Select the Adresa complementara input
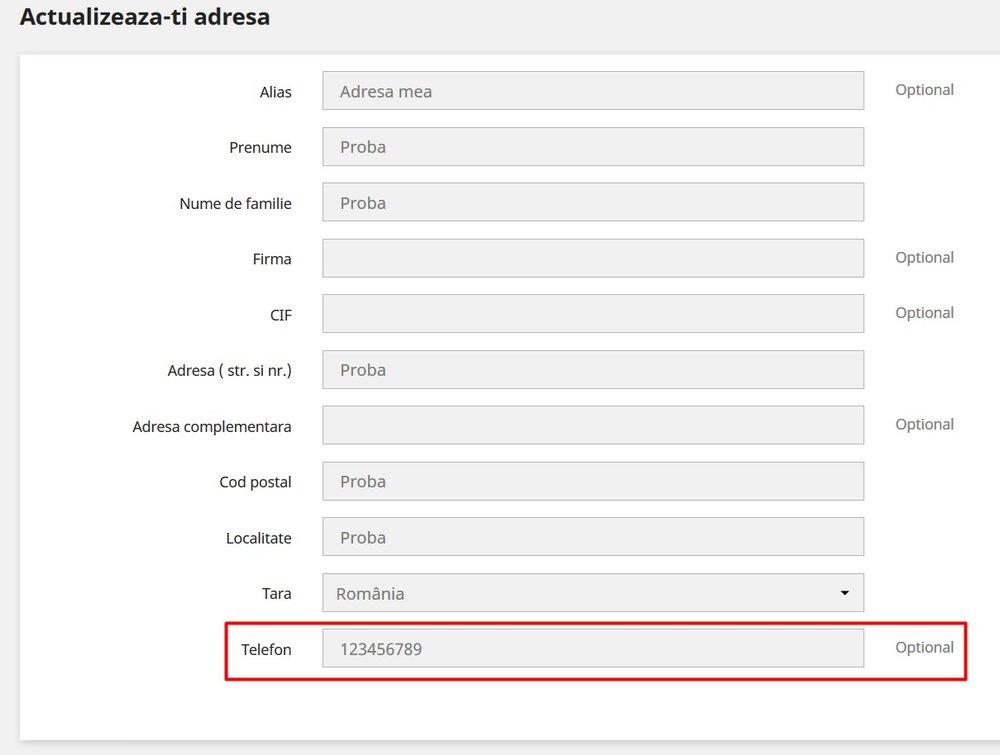The height and width of the screenshot is (755, 1000). click(592, 425)
